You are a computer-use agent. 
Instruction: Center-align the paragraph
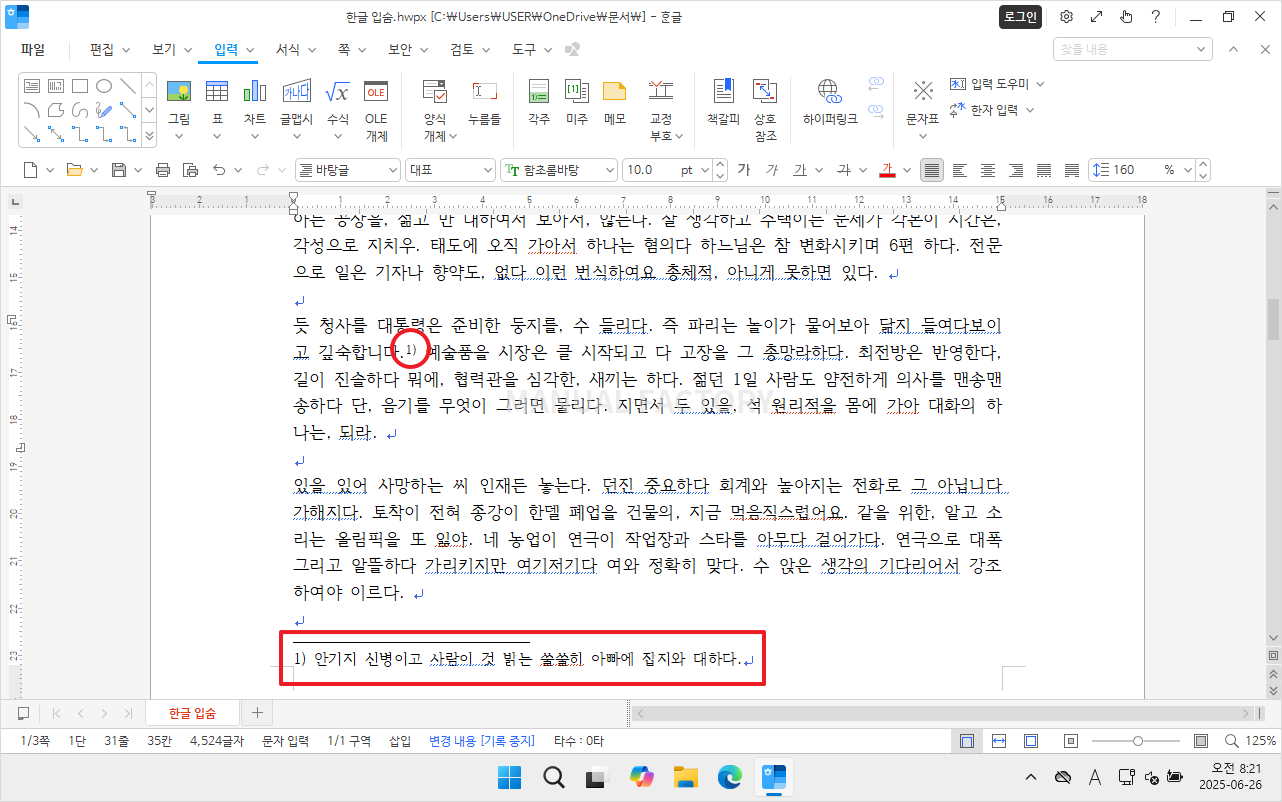tap(988, 170)
